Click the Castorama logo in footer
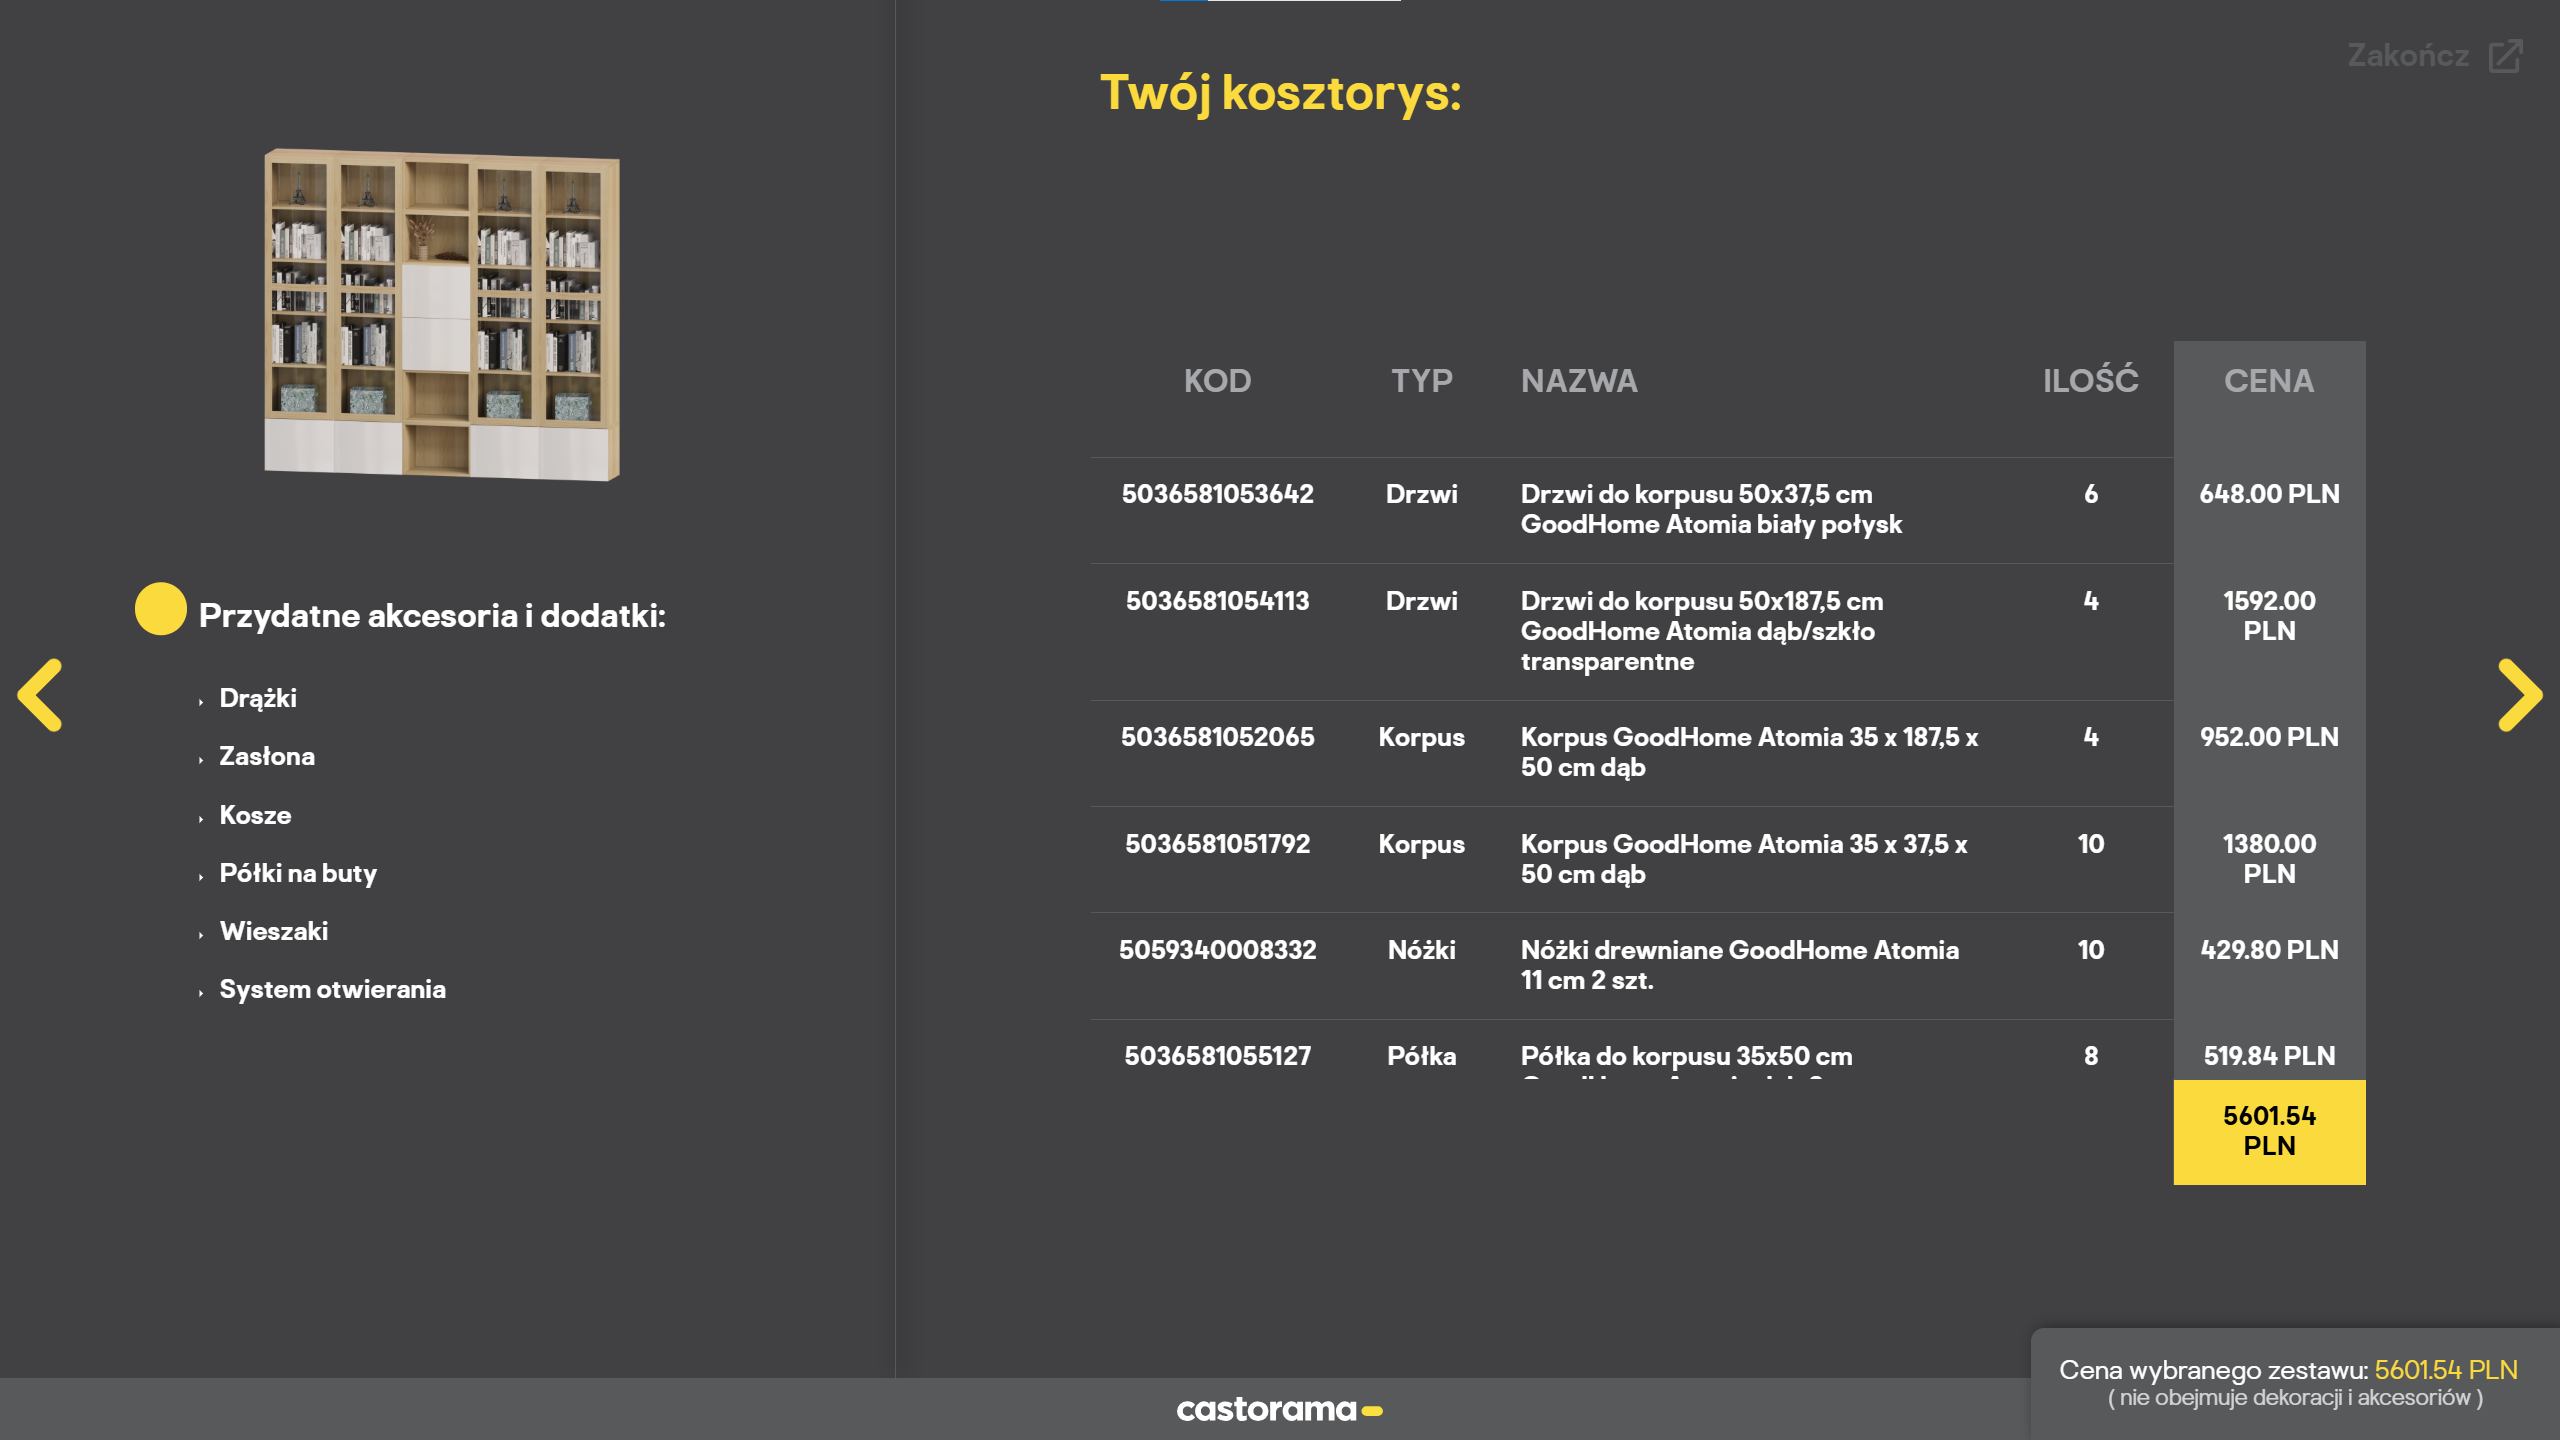The image size is (2560, 1440). coord(1279,1410)
